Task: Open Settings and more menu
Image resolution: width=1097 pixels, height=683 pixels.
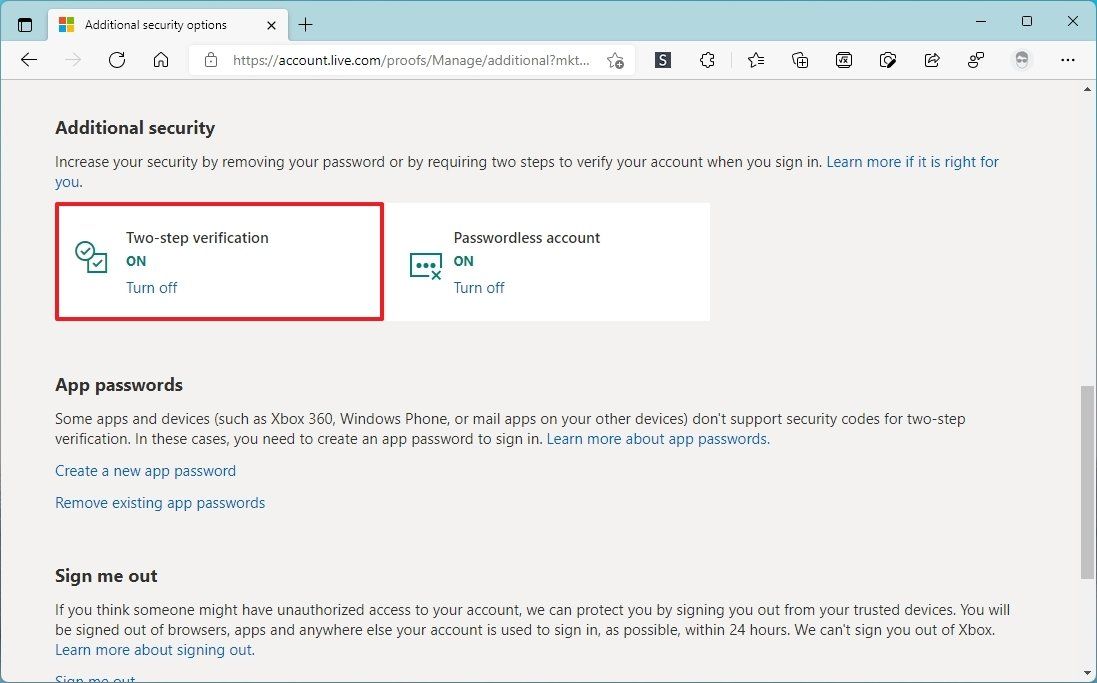Action: coord(1068,60)
